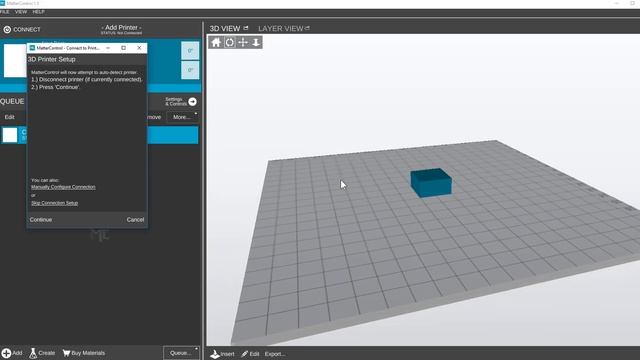This screenshot has width=640, height=360.
Task: Open the VIEW menu
Action: pyautogui.click(x=21, y=12)
